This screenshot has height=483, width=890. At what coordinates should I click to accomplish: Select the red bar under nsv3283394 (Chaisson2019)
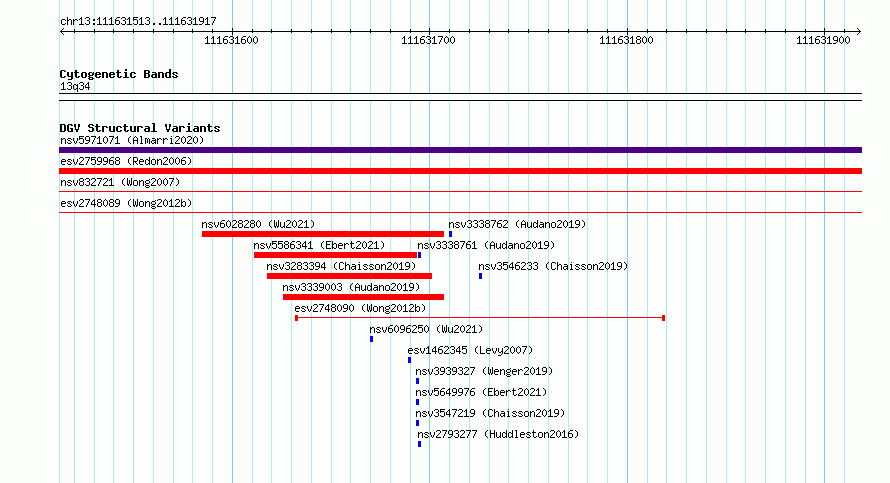click(x=349, y=276)
